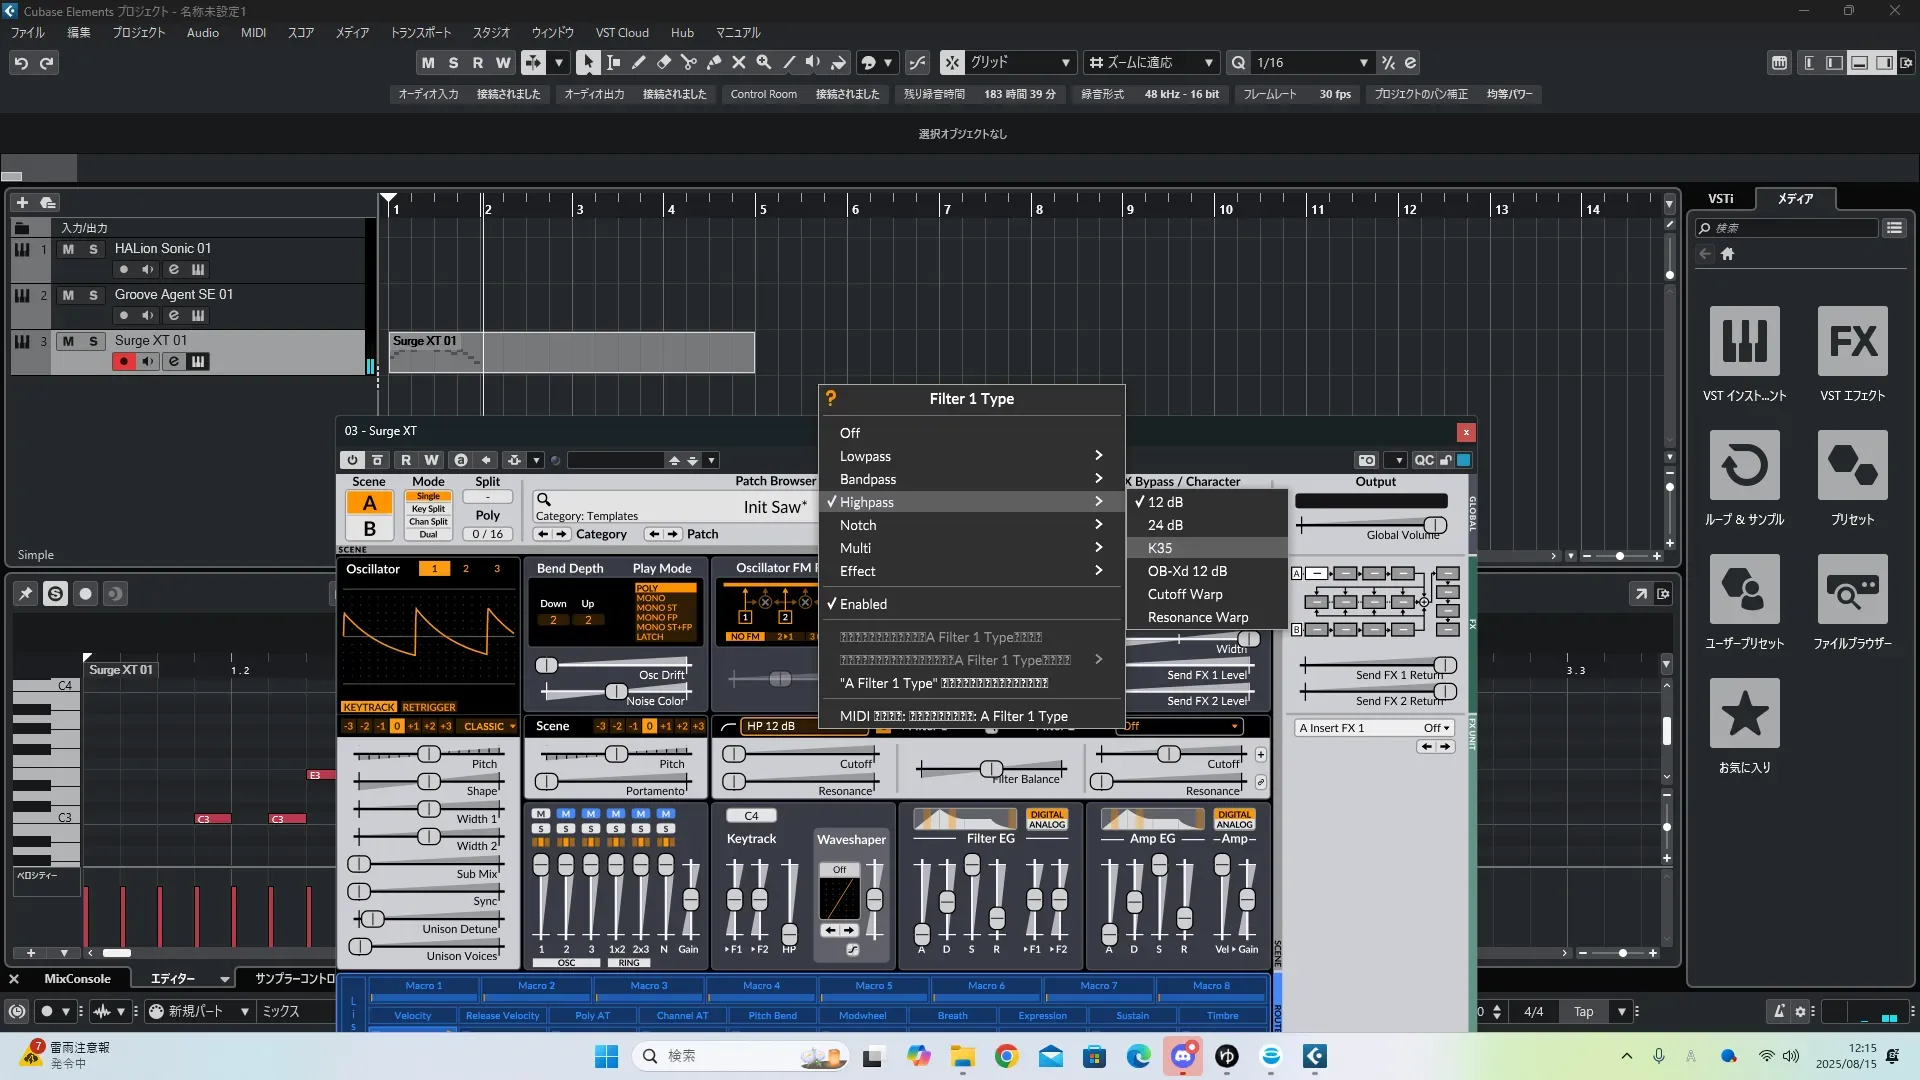Viewport: 1920px width, 1080px height.
Task: Click the MixConsole tab button
Action: [77, 979]
